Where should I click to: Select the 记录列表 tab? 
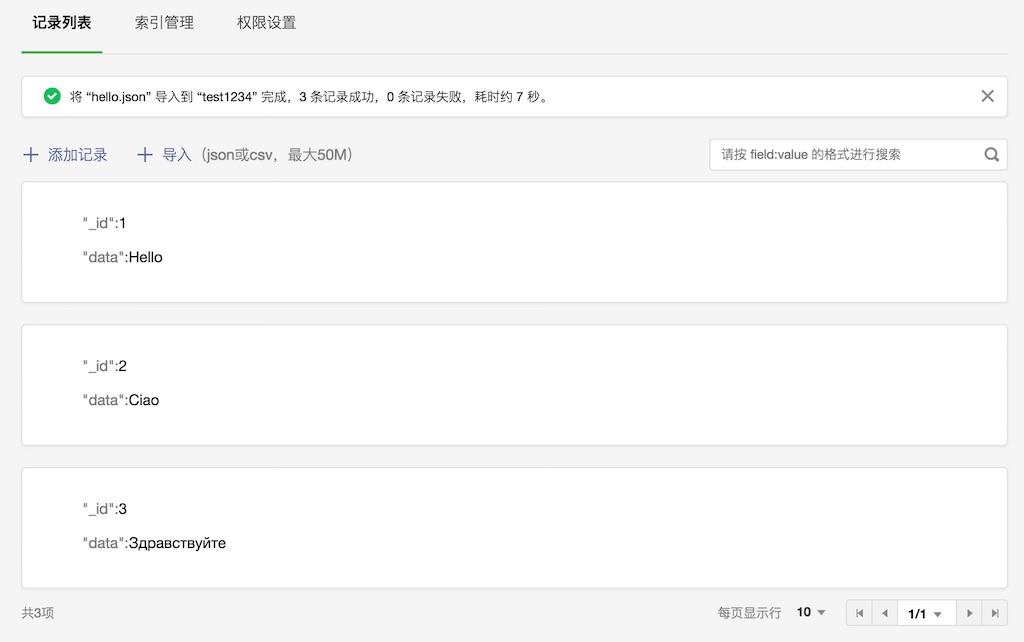(x=62, y=22)
